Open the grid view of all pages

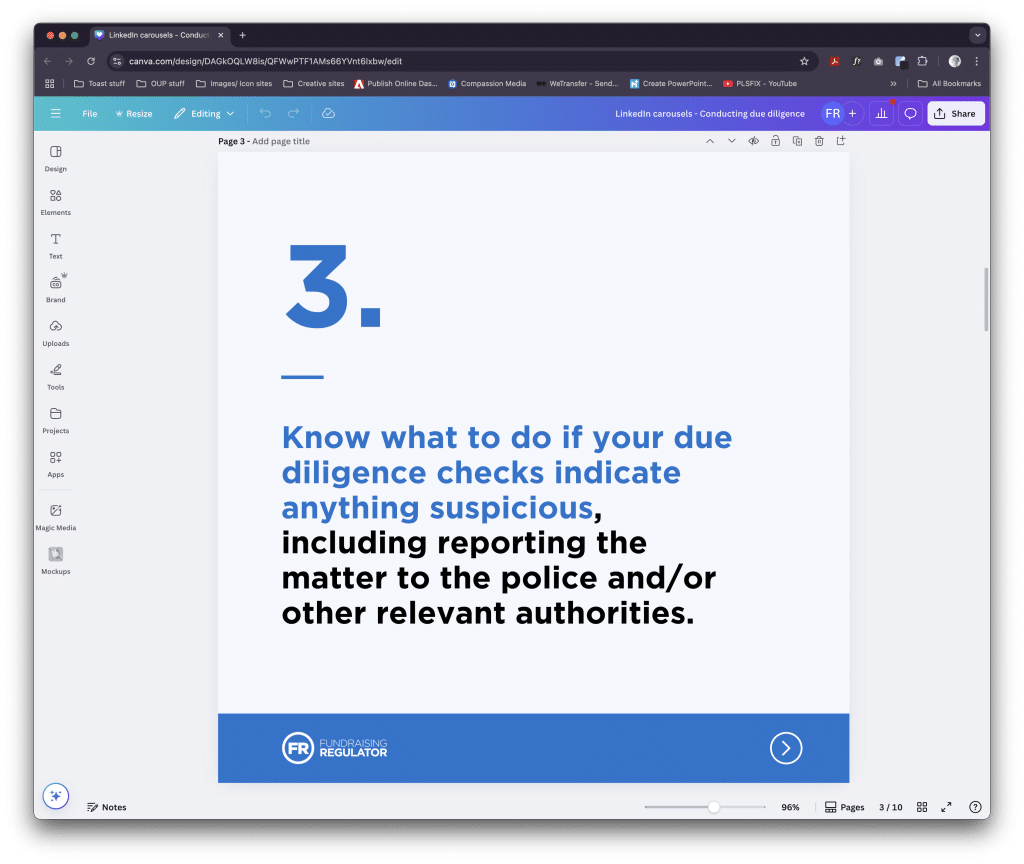coord(921,807)
